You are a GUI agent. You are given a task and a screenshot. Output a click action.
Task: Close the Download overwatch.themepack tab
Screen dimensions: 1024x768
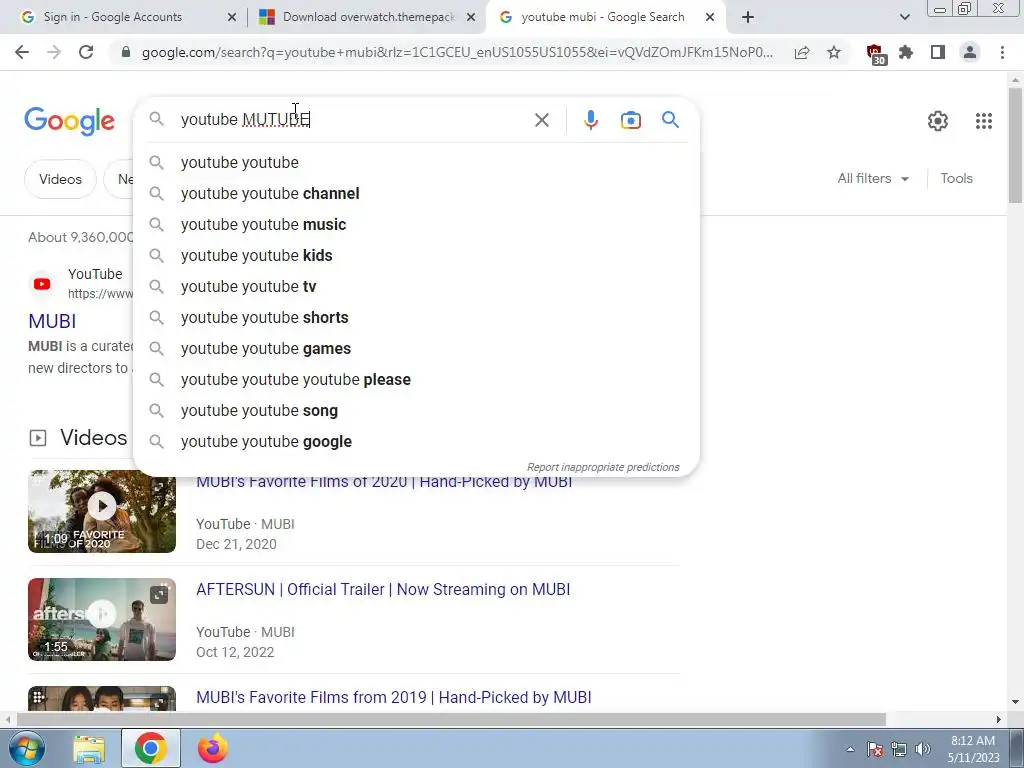(471, 17)
